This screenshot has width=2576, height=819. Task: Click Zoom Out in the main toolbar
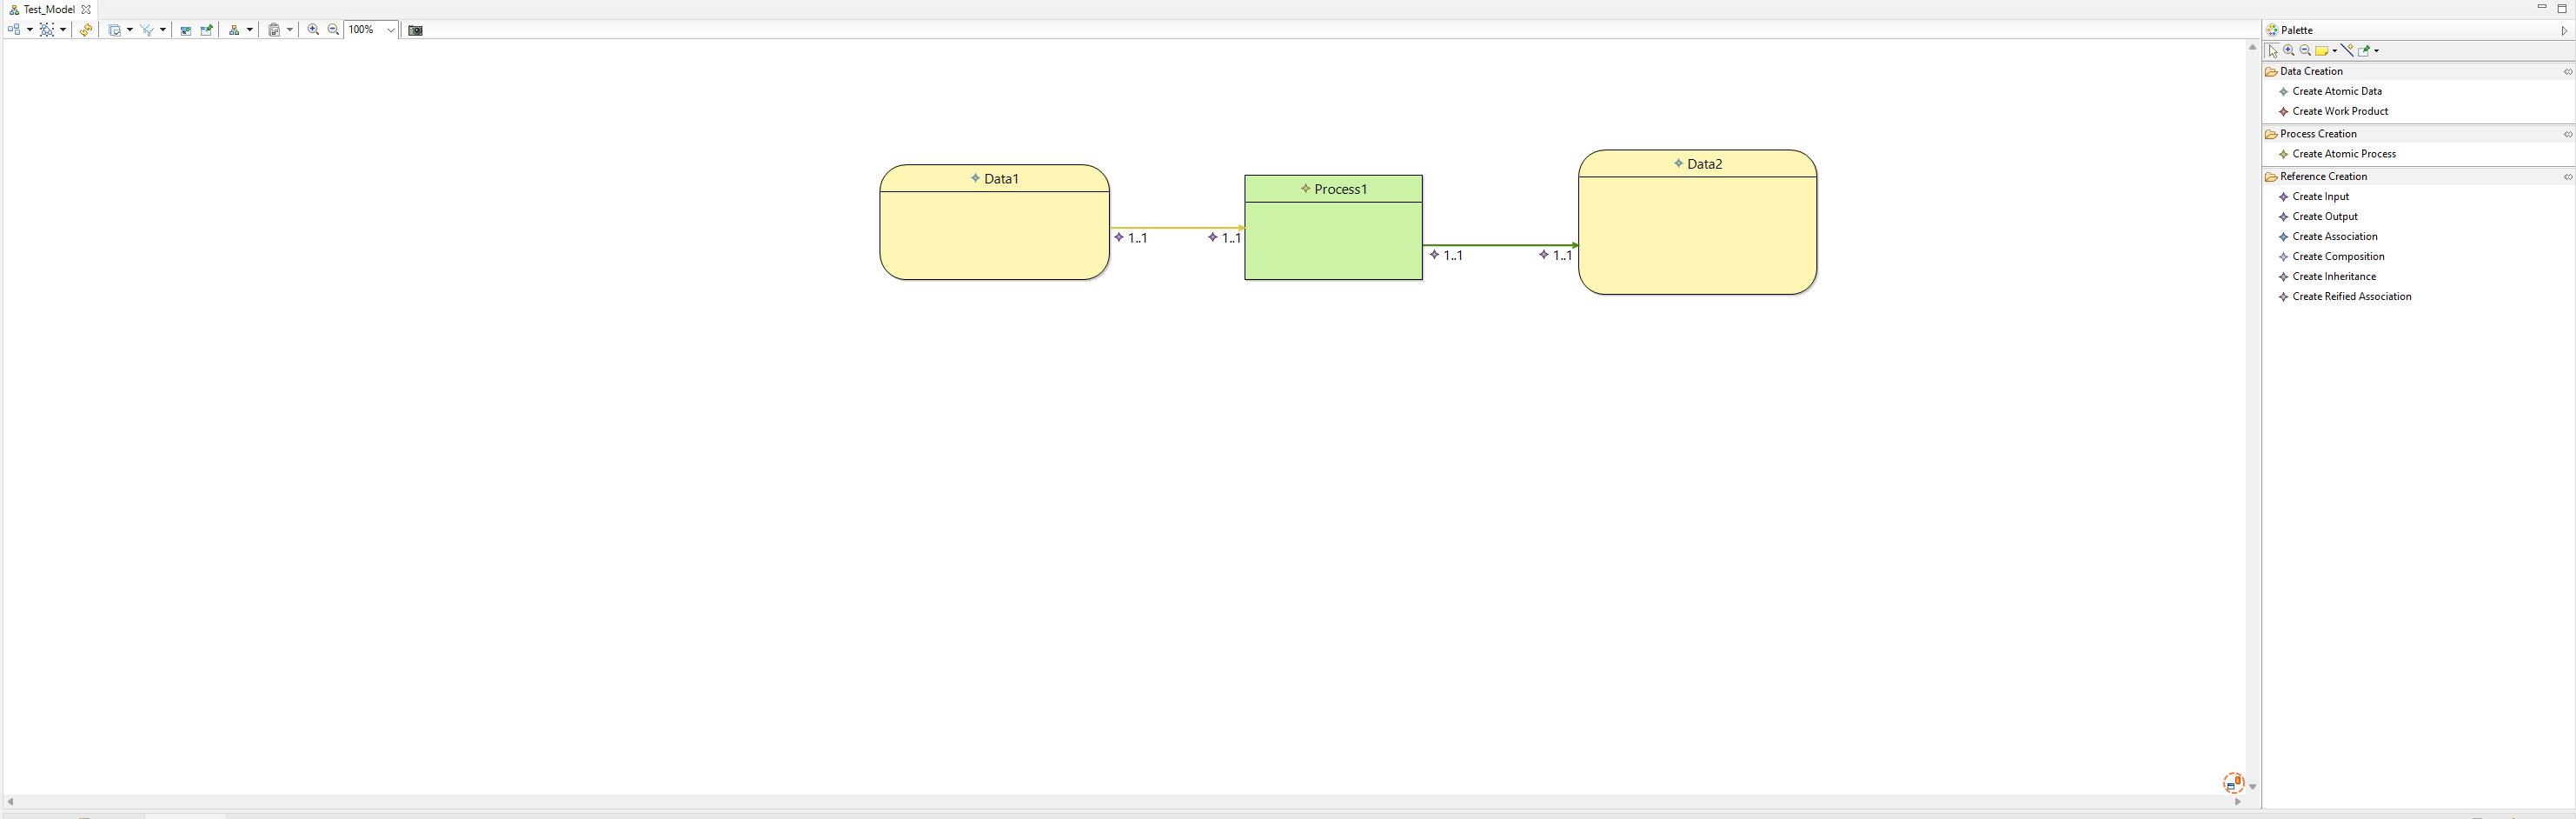[334, 30]
